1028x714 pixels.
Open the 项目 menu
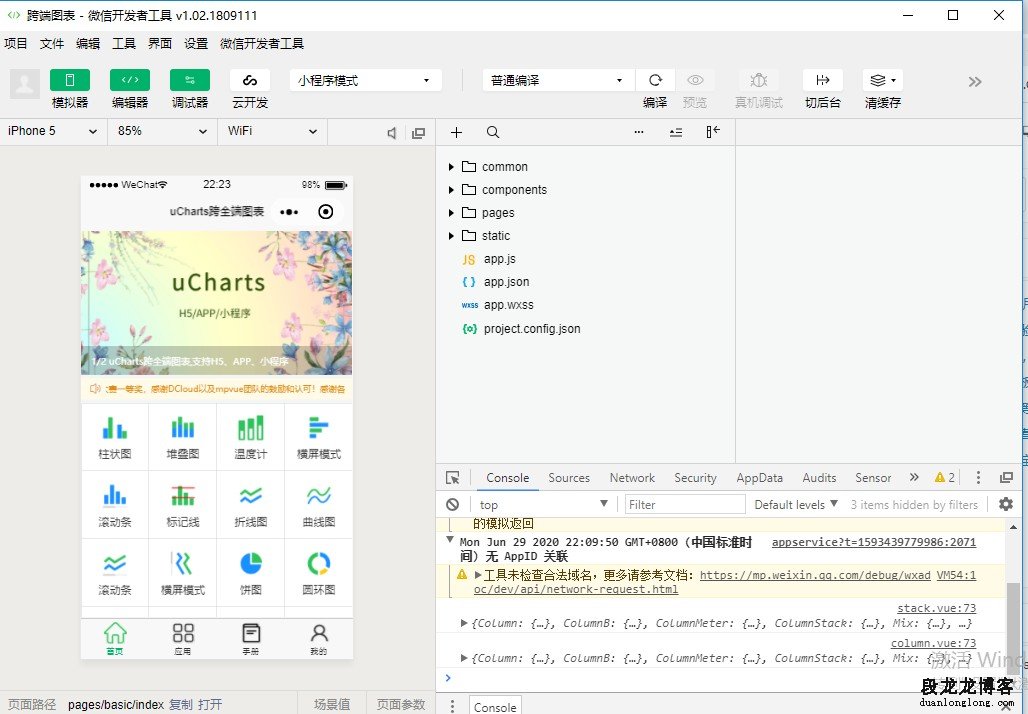tap(16, 44)
